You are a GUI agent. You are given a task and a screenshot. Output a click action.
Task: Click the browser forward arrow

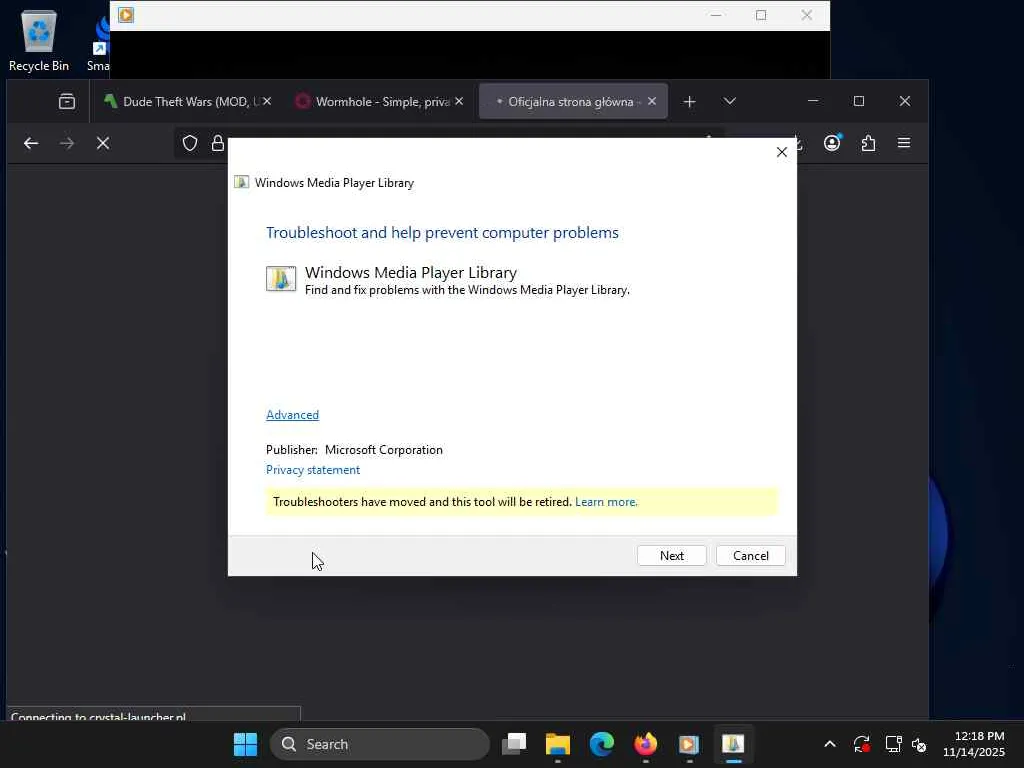coord(67,143)
